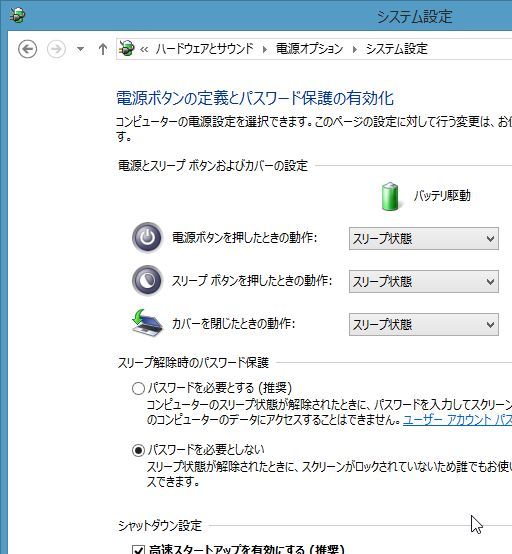Toggle 高速スタートアップを有効にする checkbox
This screenshot has width=512, height=554.
point(138,549)
